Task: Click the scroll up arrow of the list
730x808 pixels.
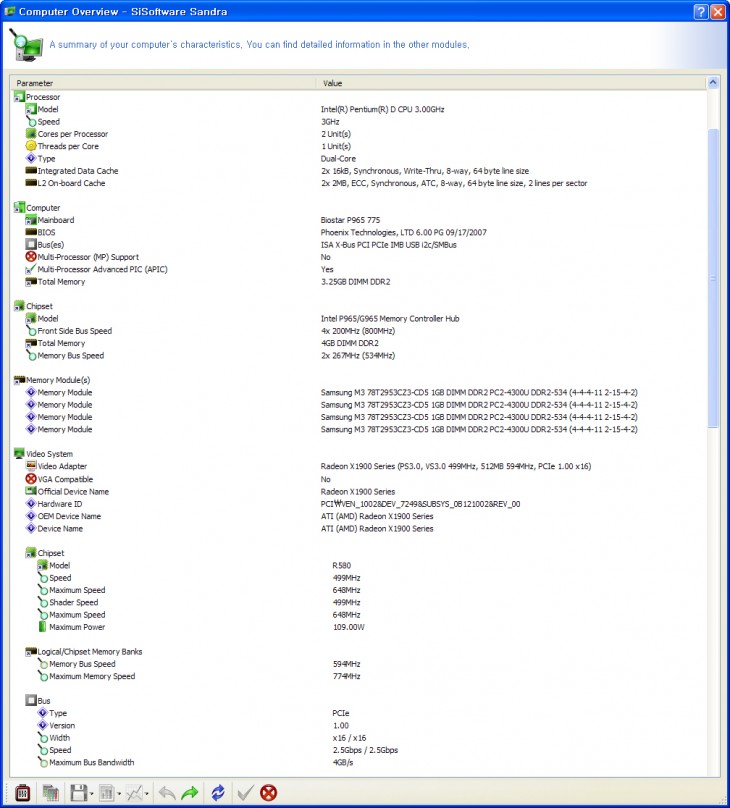Action: pyautogui.click(x=713, y=83)
